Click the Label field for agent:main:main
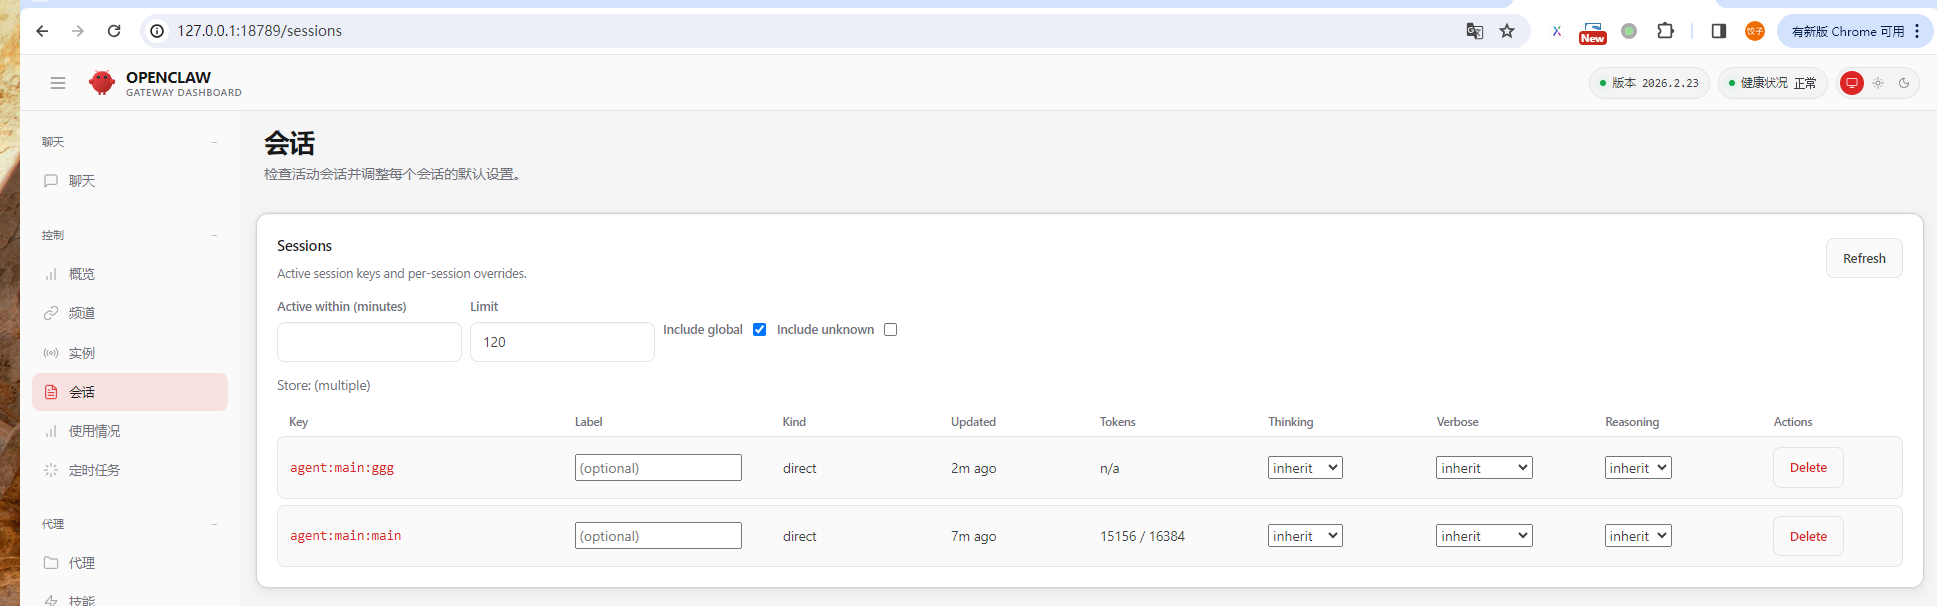The height and width of the screenshot is (606, 1937). pos(658,536)
